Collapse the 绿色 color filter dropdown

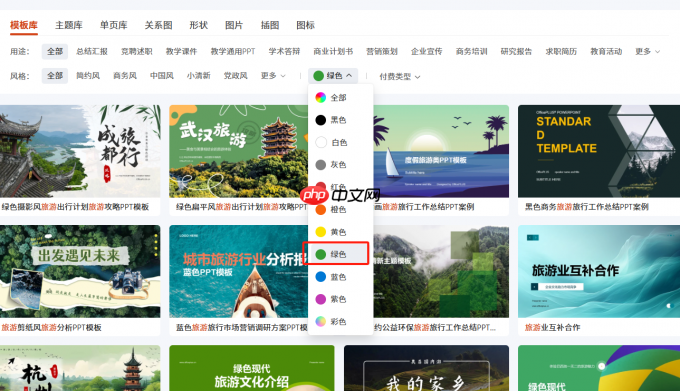point(333,76)
